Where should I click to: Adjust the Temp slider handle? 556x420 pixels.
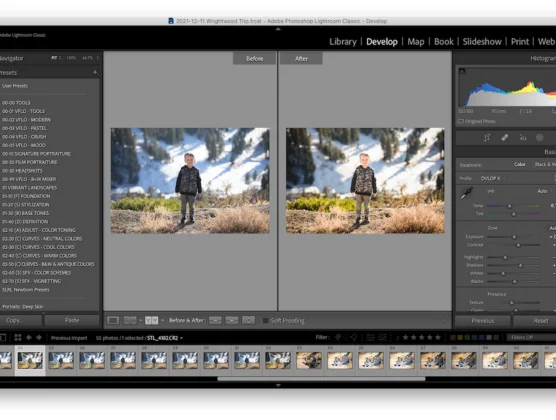pyautogui.click(x=510, y=206)
